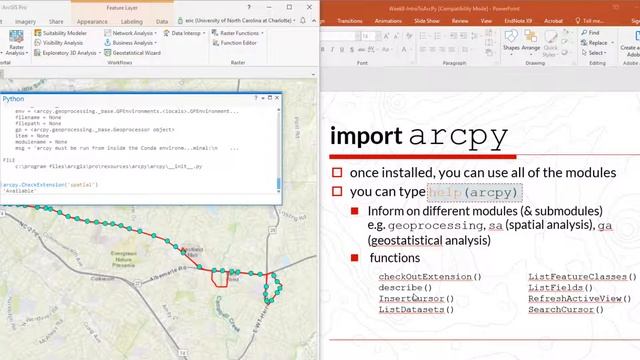Open Transitions tab in PowerPoint
The width and height of the screenshot is (640, 360).
[x=349, y=21]
